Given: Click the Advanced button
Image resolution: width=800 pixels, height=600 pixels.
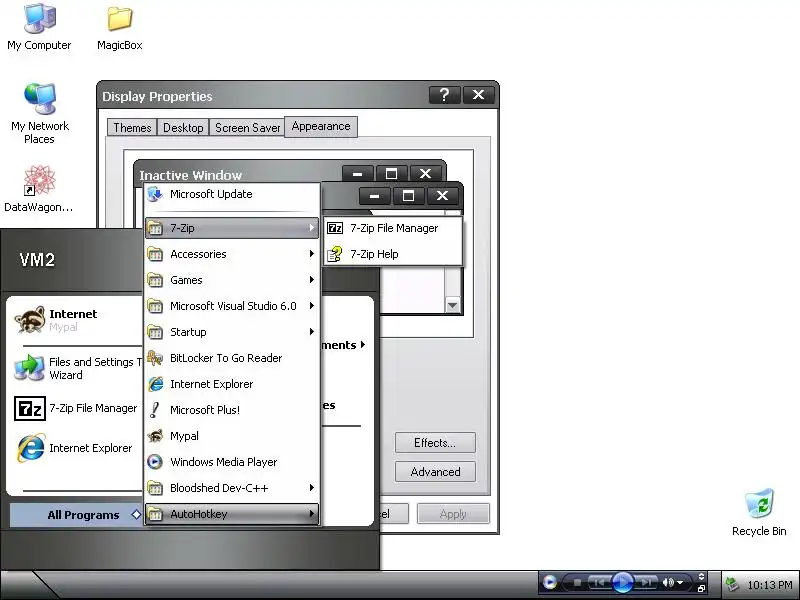Looking at the screenshot, I should pos(435,472).
